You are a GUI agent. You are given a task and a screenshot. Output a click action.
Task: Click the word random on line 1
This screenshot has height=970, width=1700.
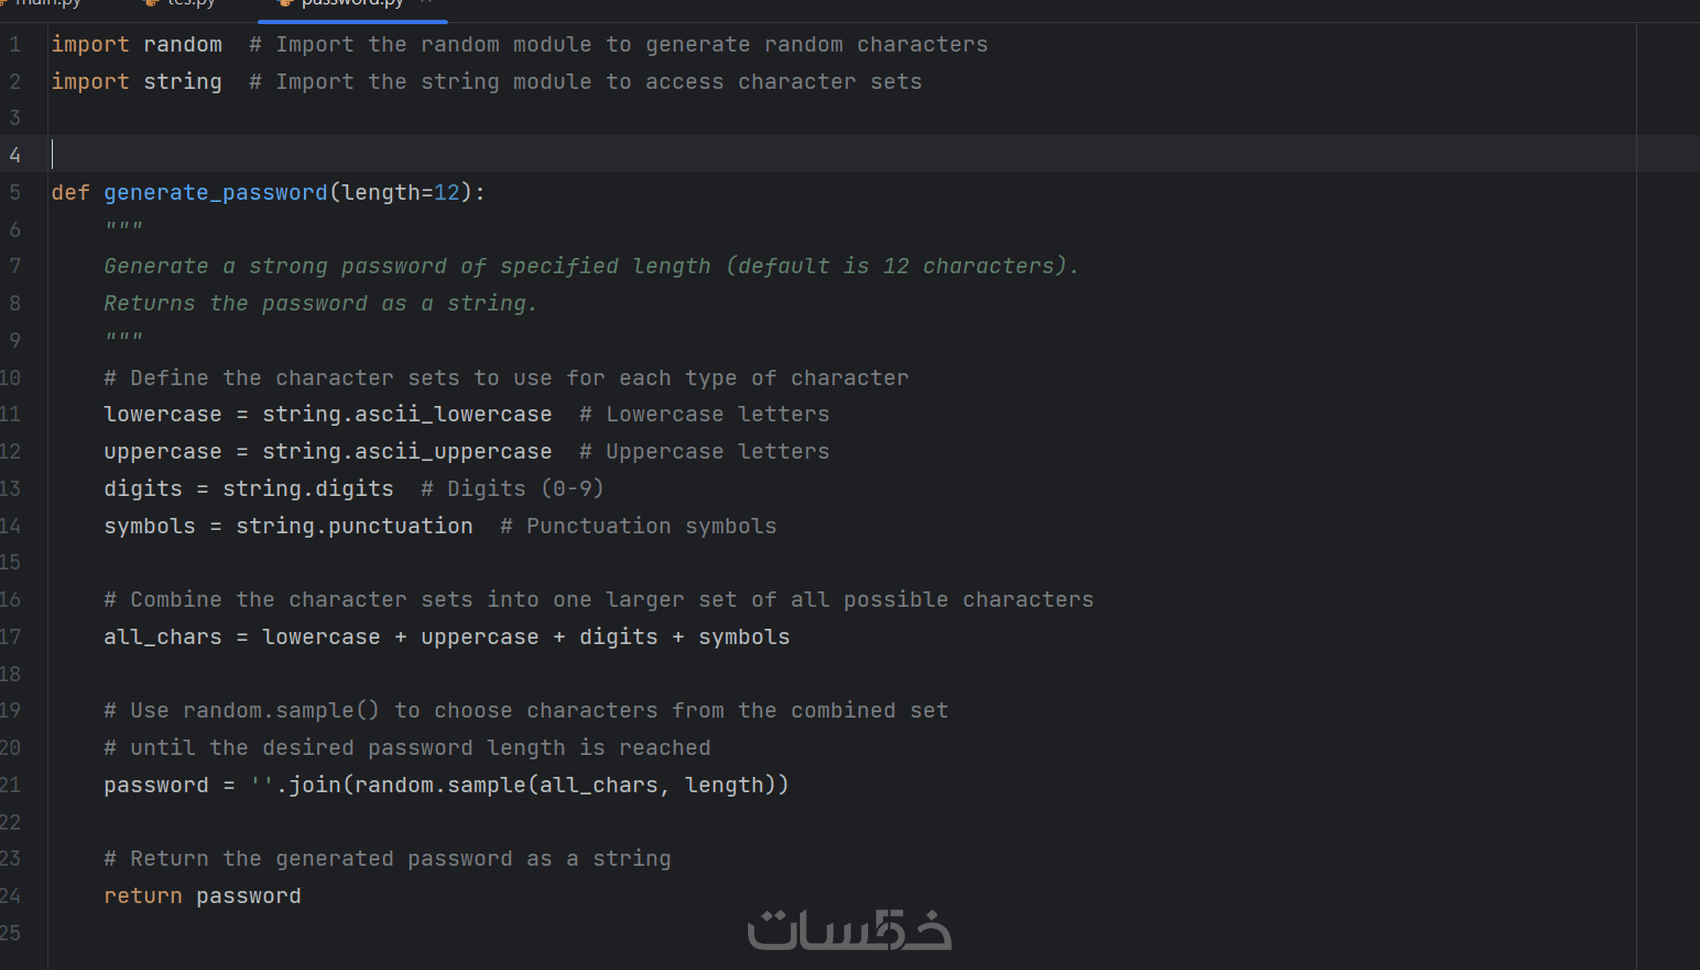(x=182, y=45)
